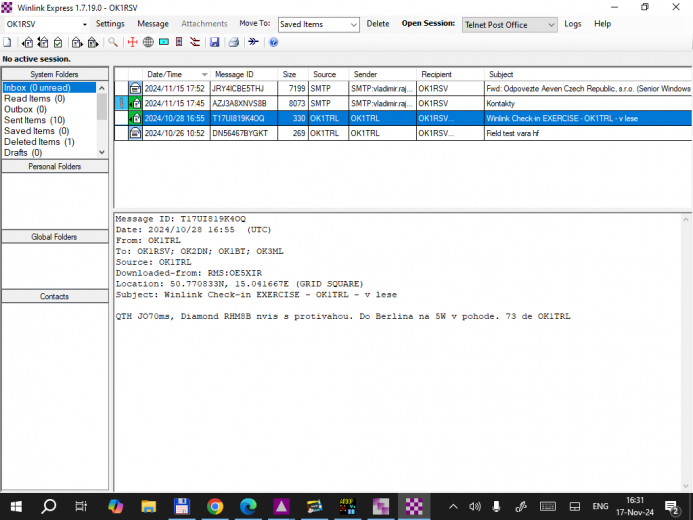Select Winlink Check-in EXERCISE message row
This screenshot has height=520, width=693.
tap(403, 118)
